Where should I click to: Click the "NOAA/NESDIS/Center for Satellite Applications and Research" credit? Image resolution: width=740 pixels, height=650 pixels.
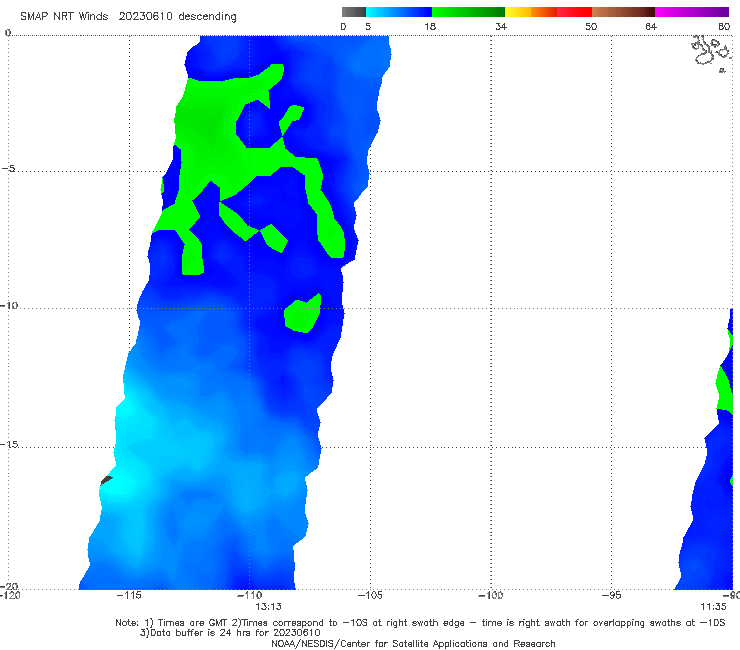tap(413, 644)
